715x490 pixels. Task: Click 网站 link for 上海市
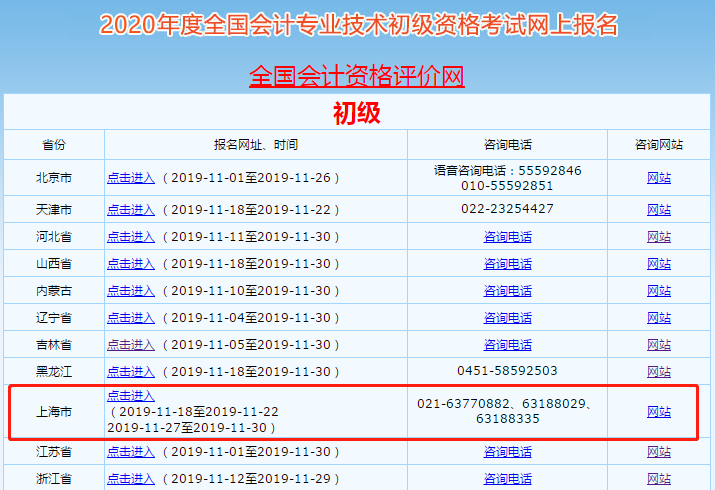(x=659, y=412)
